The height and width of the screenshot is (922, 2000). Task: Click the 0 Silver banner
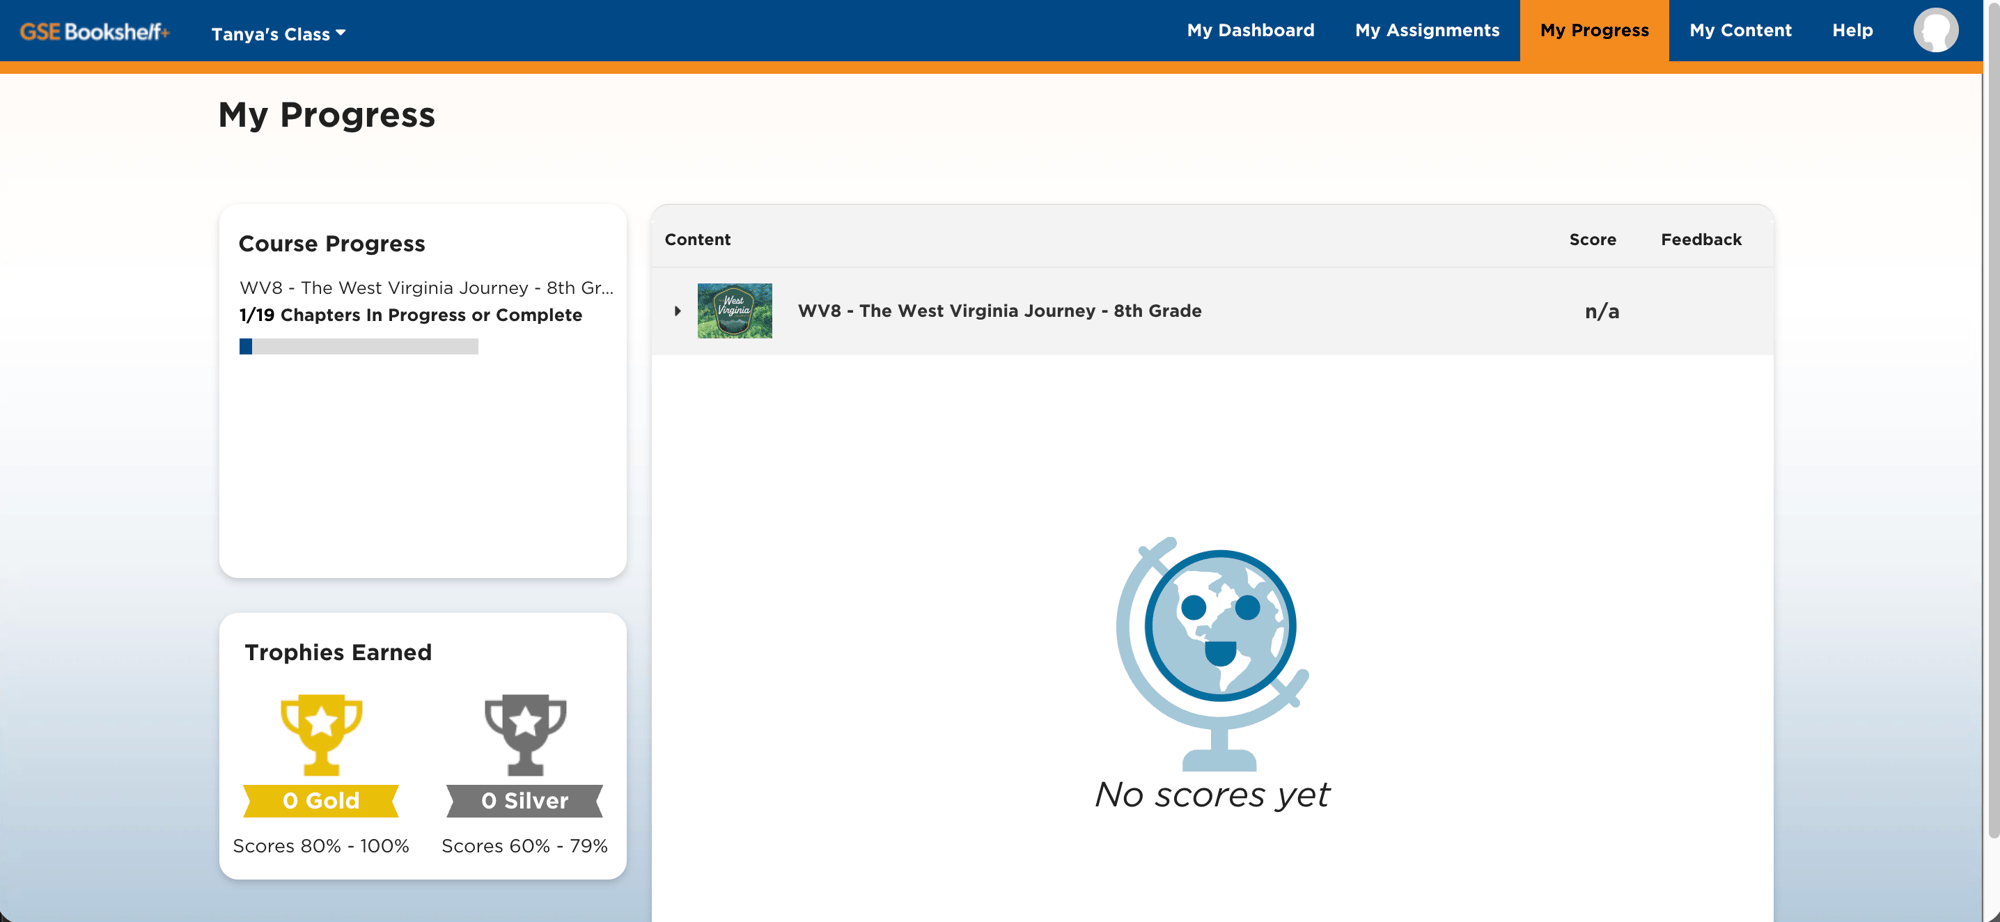tap(525, 800)
